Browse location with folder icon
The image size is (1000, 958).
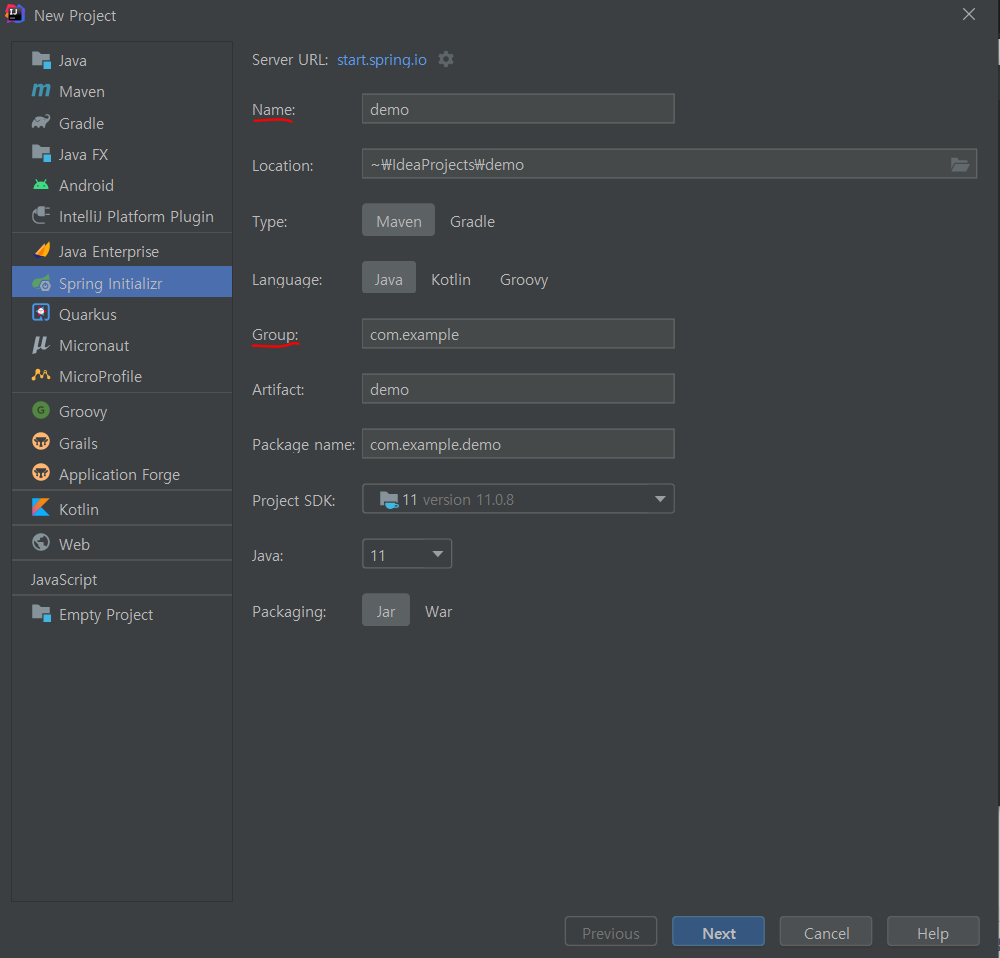[960, 165]
